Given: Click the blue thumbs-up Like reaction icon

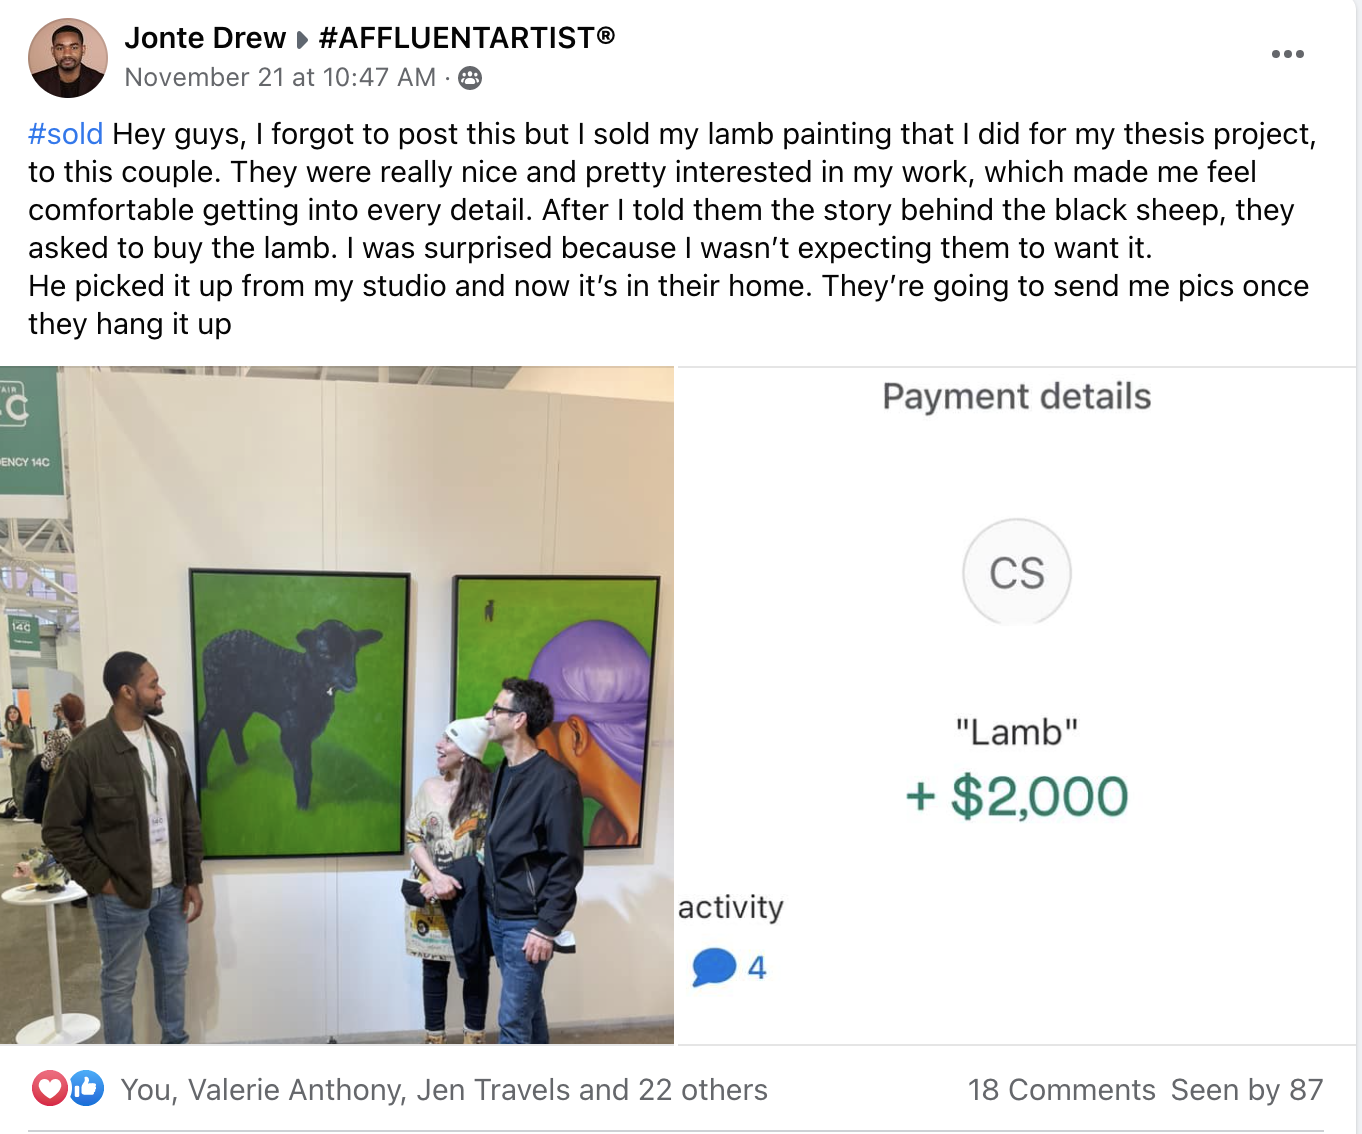Looking at the screenshot, I should tap(87, 1088).
